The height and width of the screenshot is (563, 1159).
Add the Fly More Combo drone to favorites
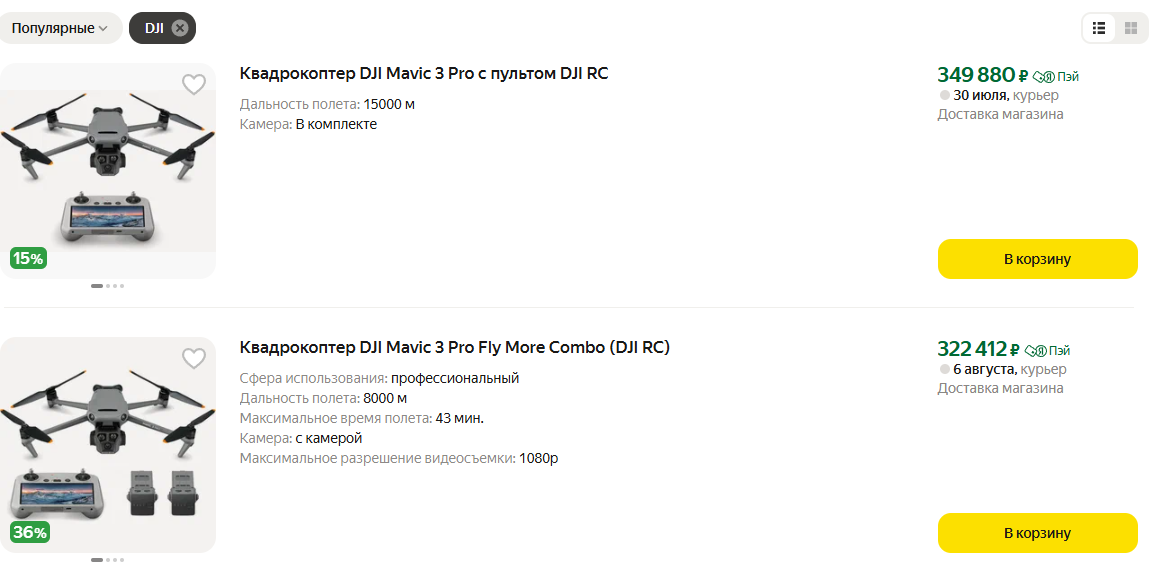click(x=194, y=358)
